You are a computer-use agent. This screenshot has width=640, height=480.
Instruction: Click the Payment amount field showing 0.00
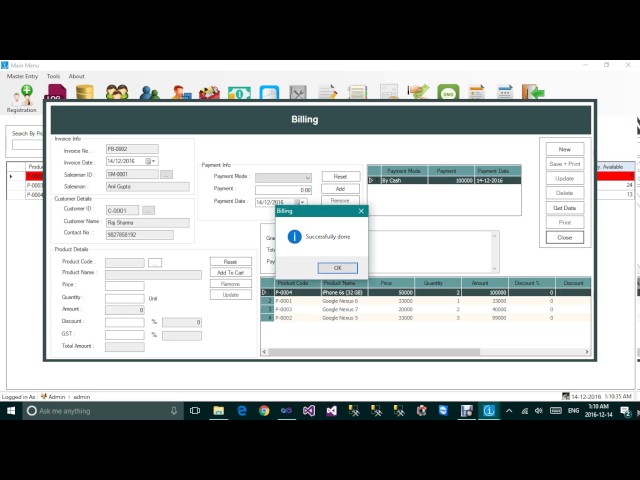[x=283, y=190]
